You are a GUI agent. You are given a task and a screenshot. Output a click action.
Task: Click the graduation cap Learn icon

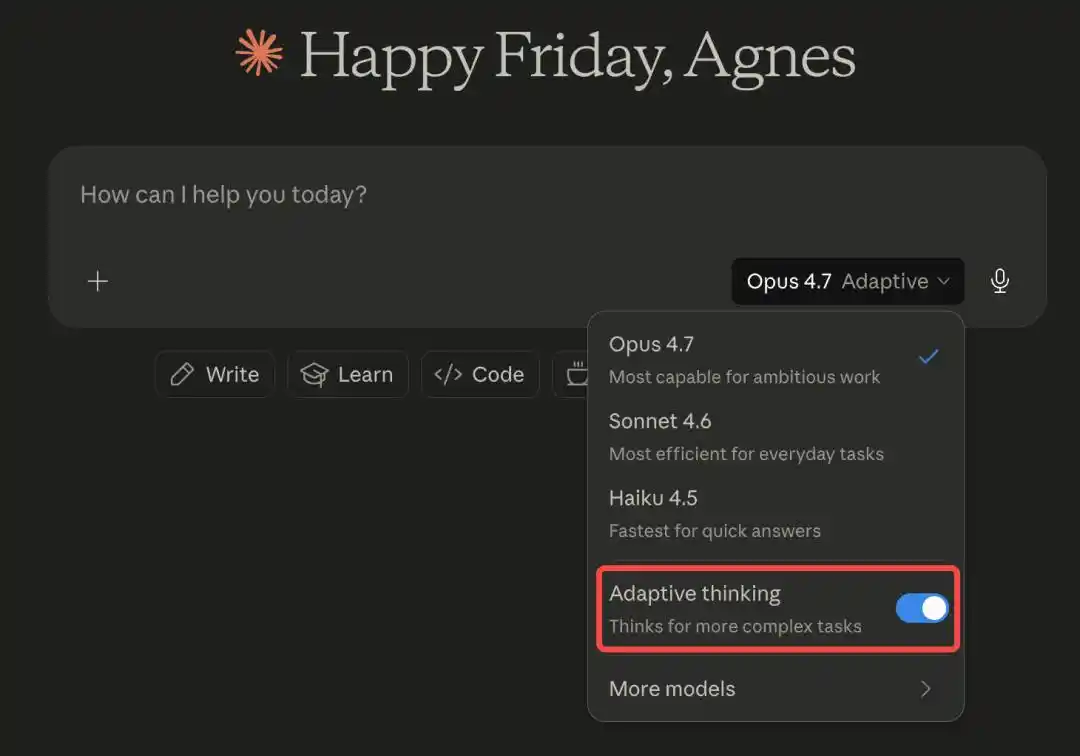[x=314, y=375]
